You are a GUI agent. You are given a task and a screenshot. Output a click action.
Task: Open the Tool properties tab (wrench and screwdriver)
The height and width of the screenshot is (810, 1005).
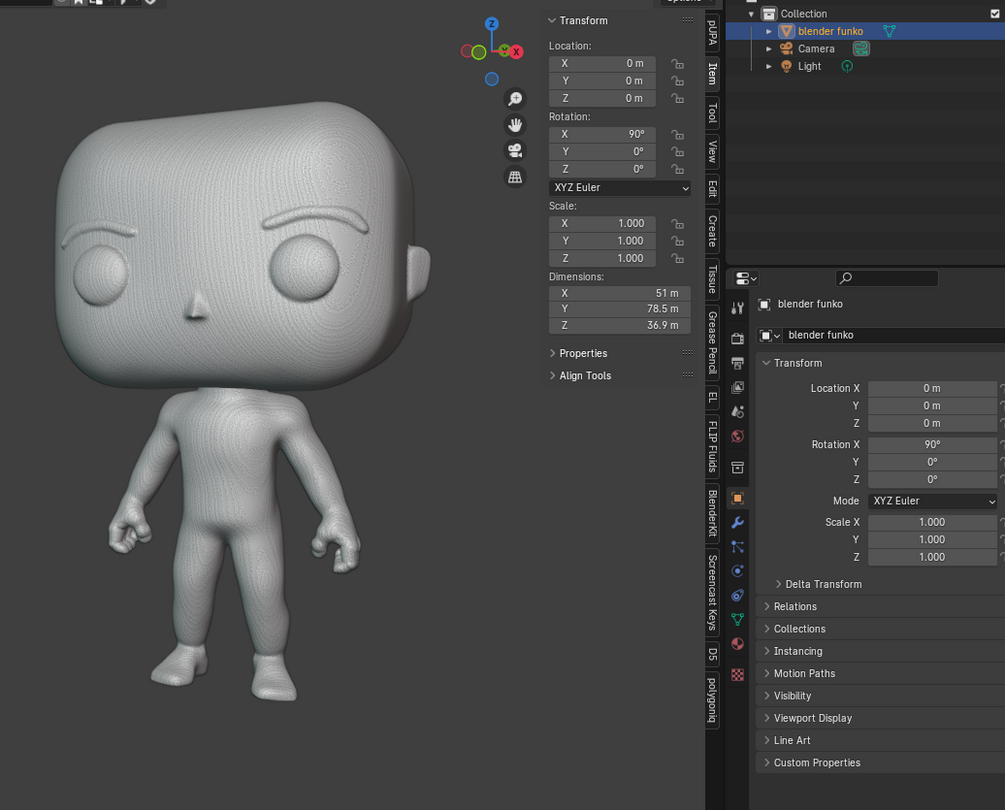tap(738, 308)
